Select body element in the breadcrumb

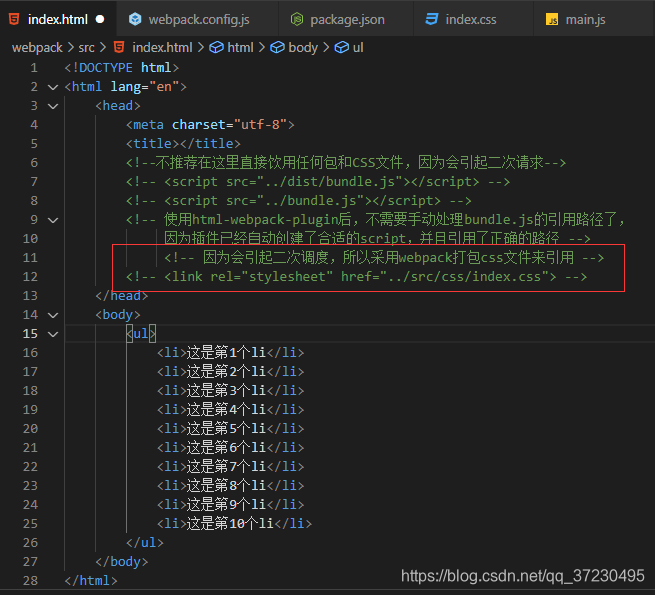303,48
